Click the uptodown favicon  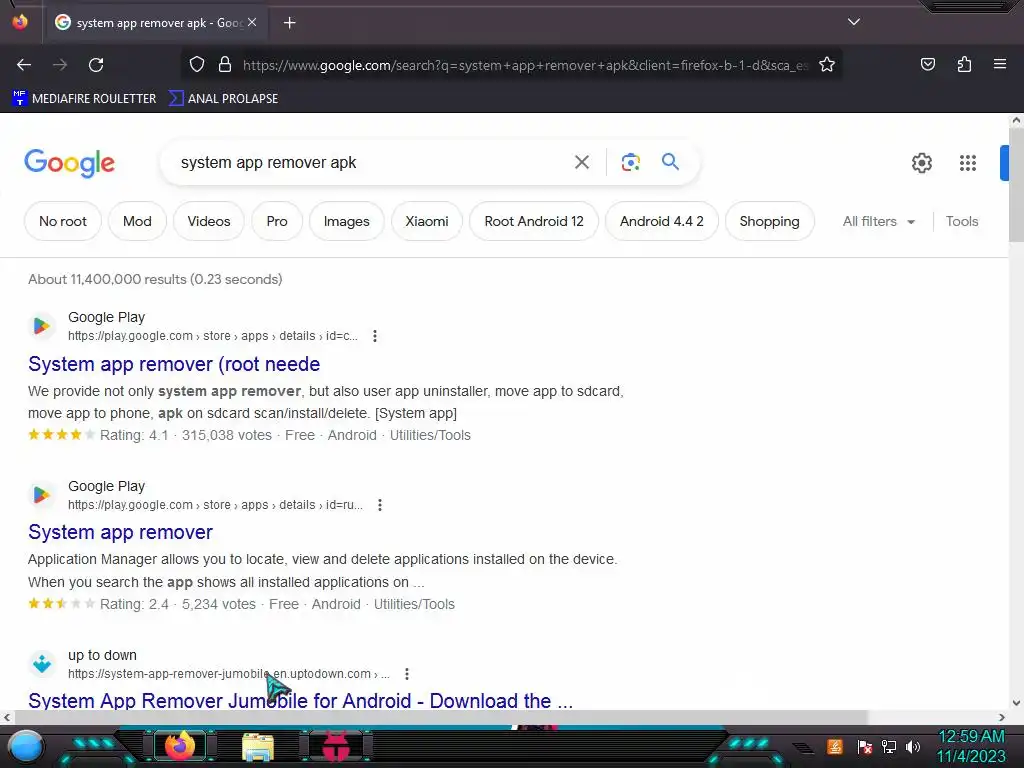42,664
